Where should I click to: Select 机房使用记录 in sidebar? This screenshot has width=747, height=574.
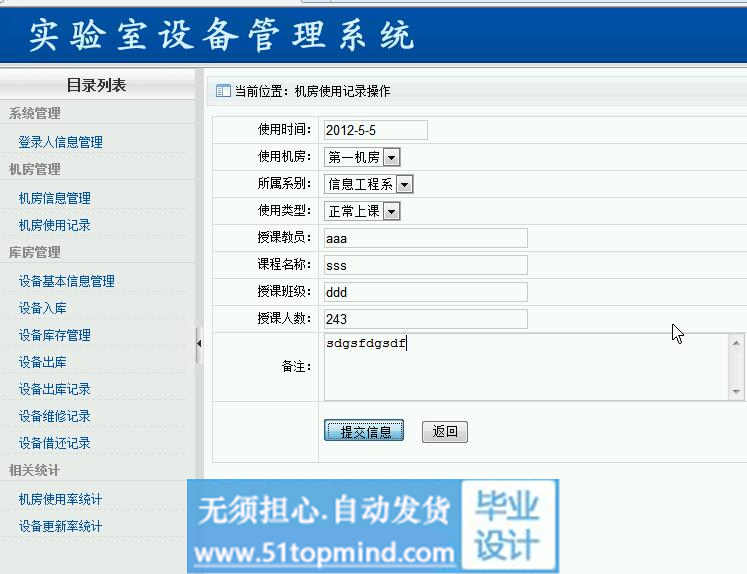54,225
